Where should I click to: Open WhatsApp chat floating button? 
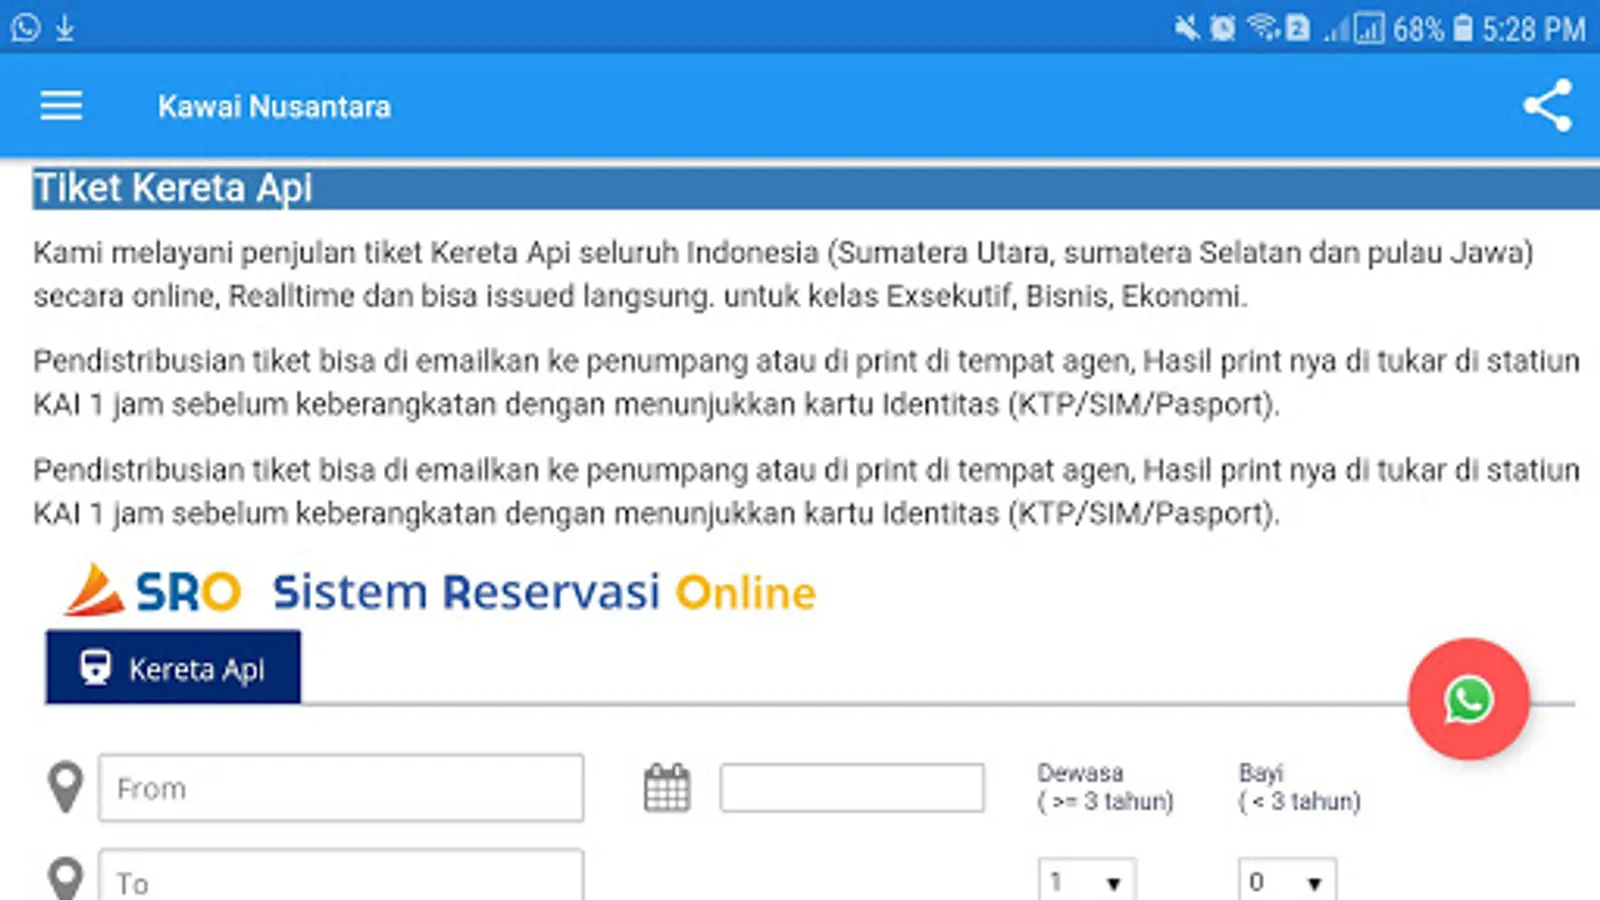pyautogui.click(x=1468, y=699)
